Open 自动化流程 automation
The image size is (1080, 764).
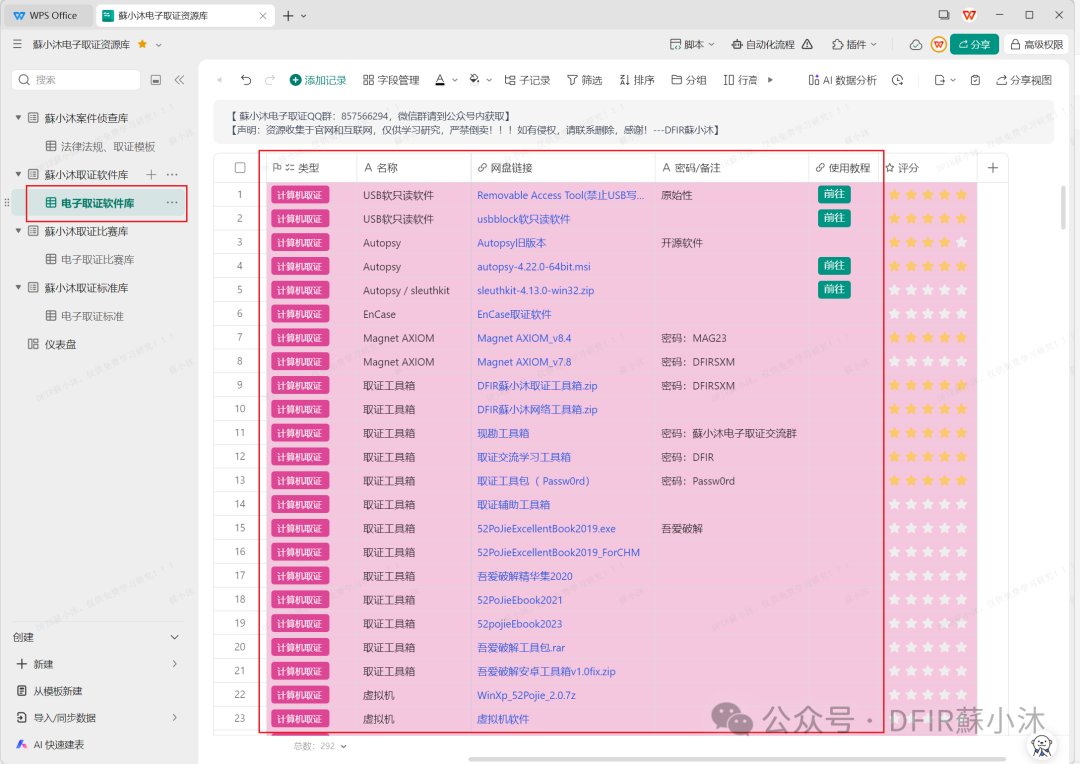tap(762, 44)
